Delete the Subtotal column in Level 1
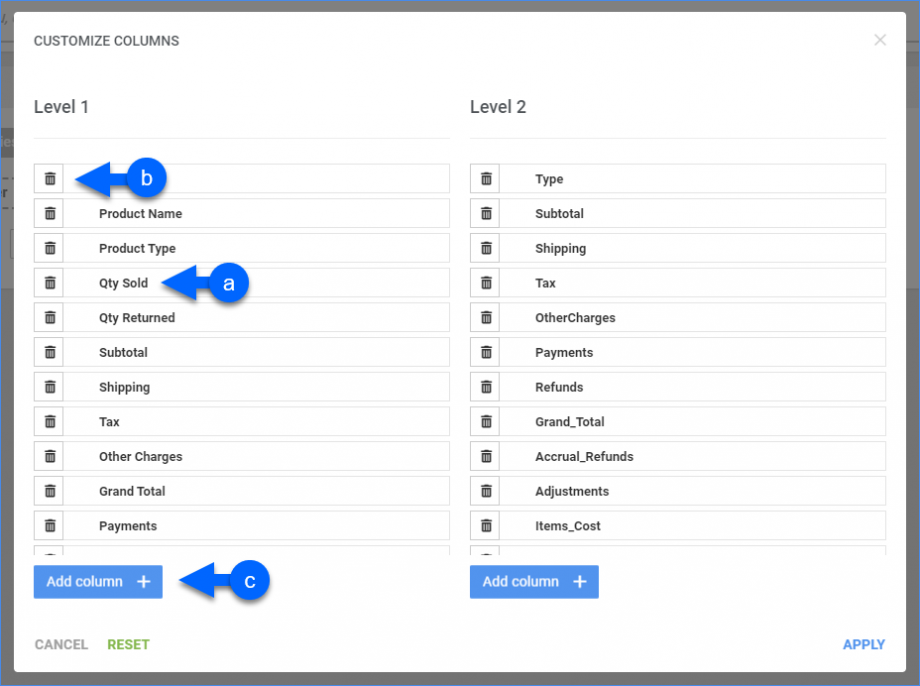920x686 pixels. click(x=49, y=352)
